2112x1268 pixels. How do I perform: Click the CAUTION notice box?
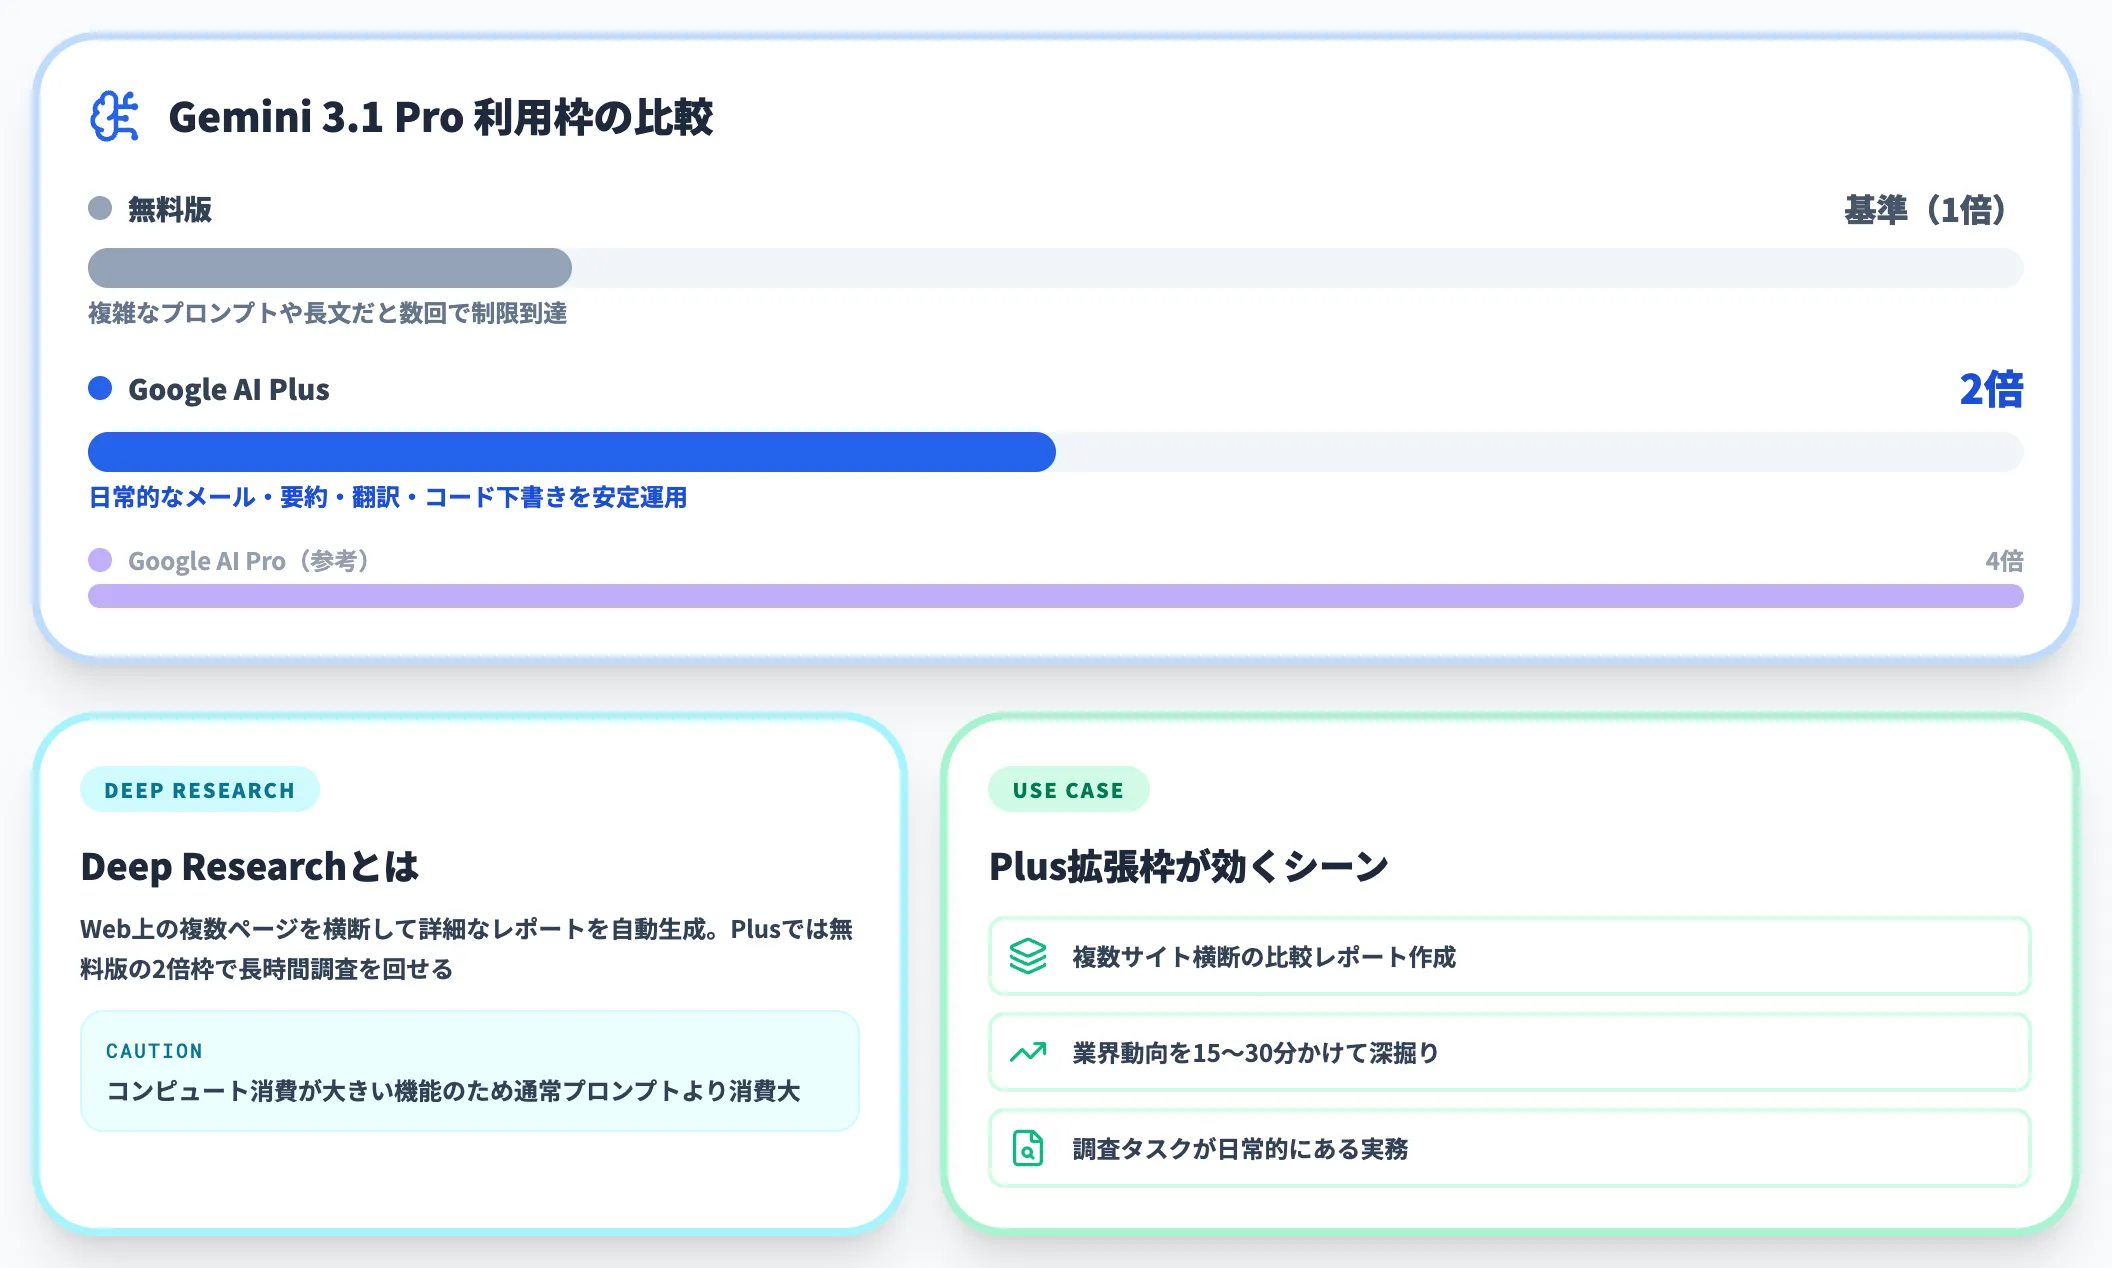470,1071
